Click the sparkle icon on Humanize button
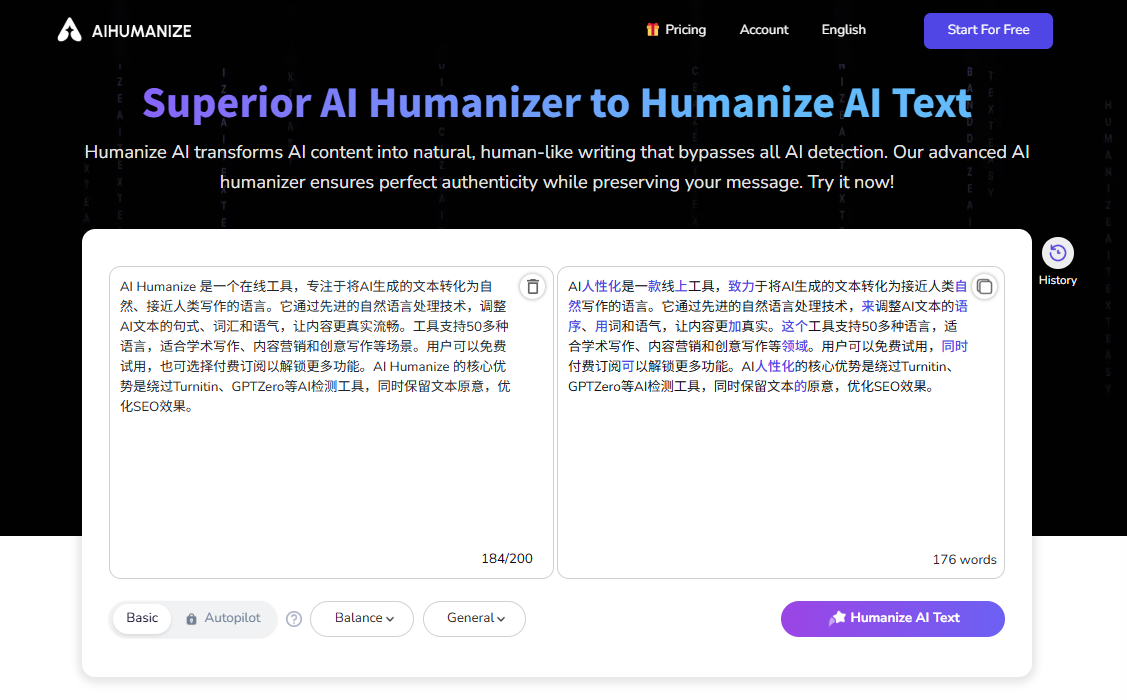1127x700 pixels. pyautogui.click(x=837, y=618)
